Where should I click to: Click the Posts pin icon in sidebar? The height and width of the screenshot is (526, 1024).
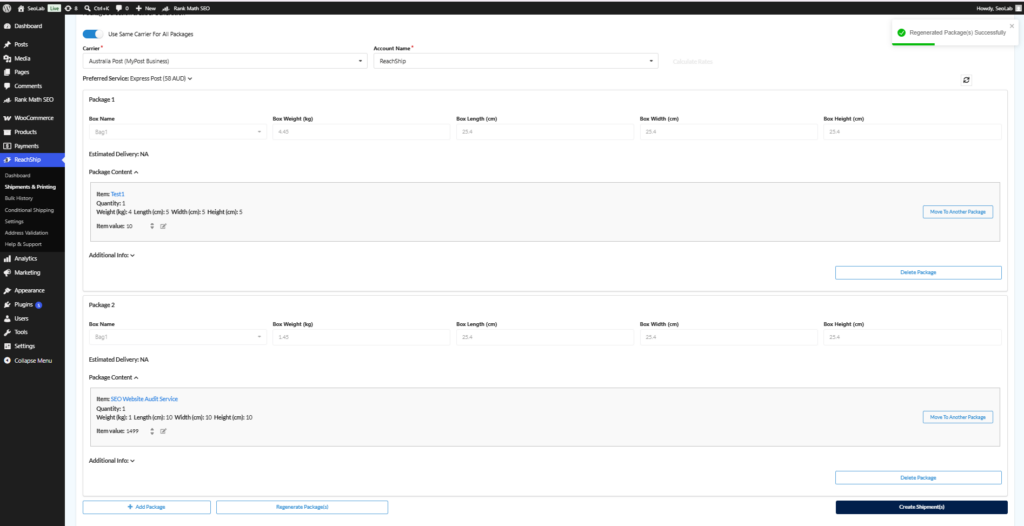(7, 44)
